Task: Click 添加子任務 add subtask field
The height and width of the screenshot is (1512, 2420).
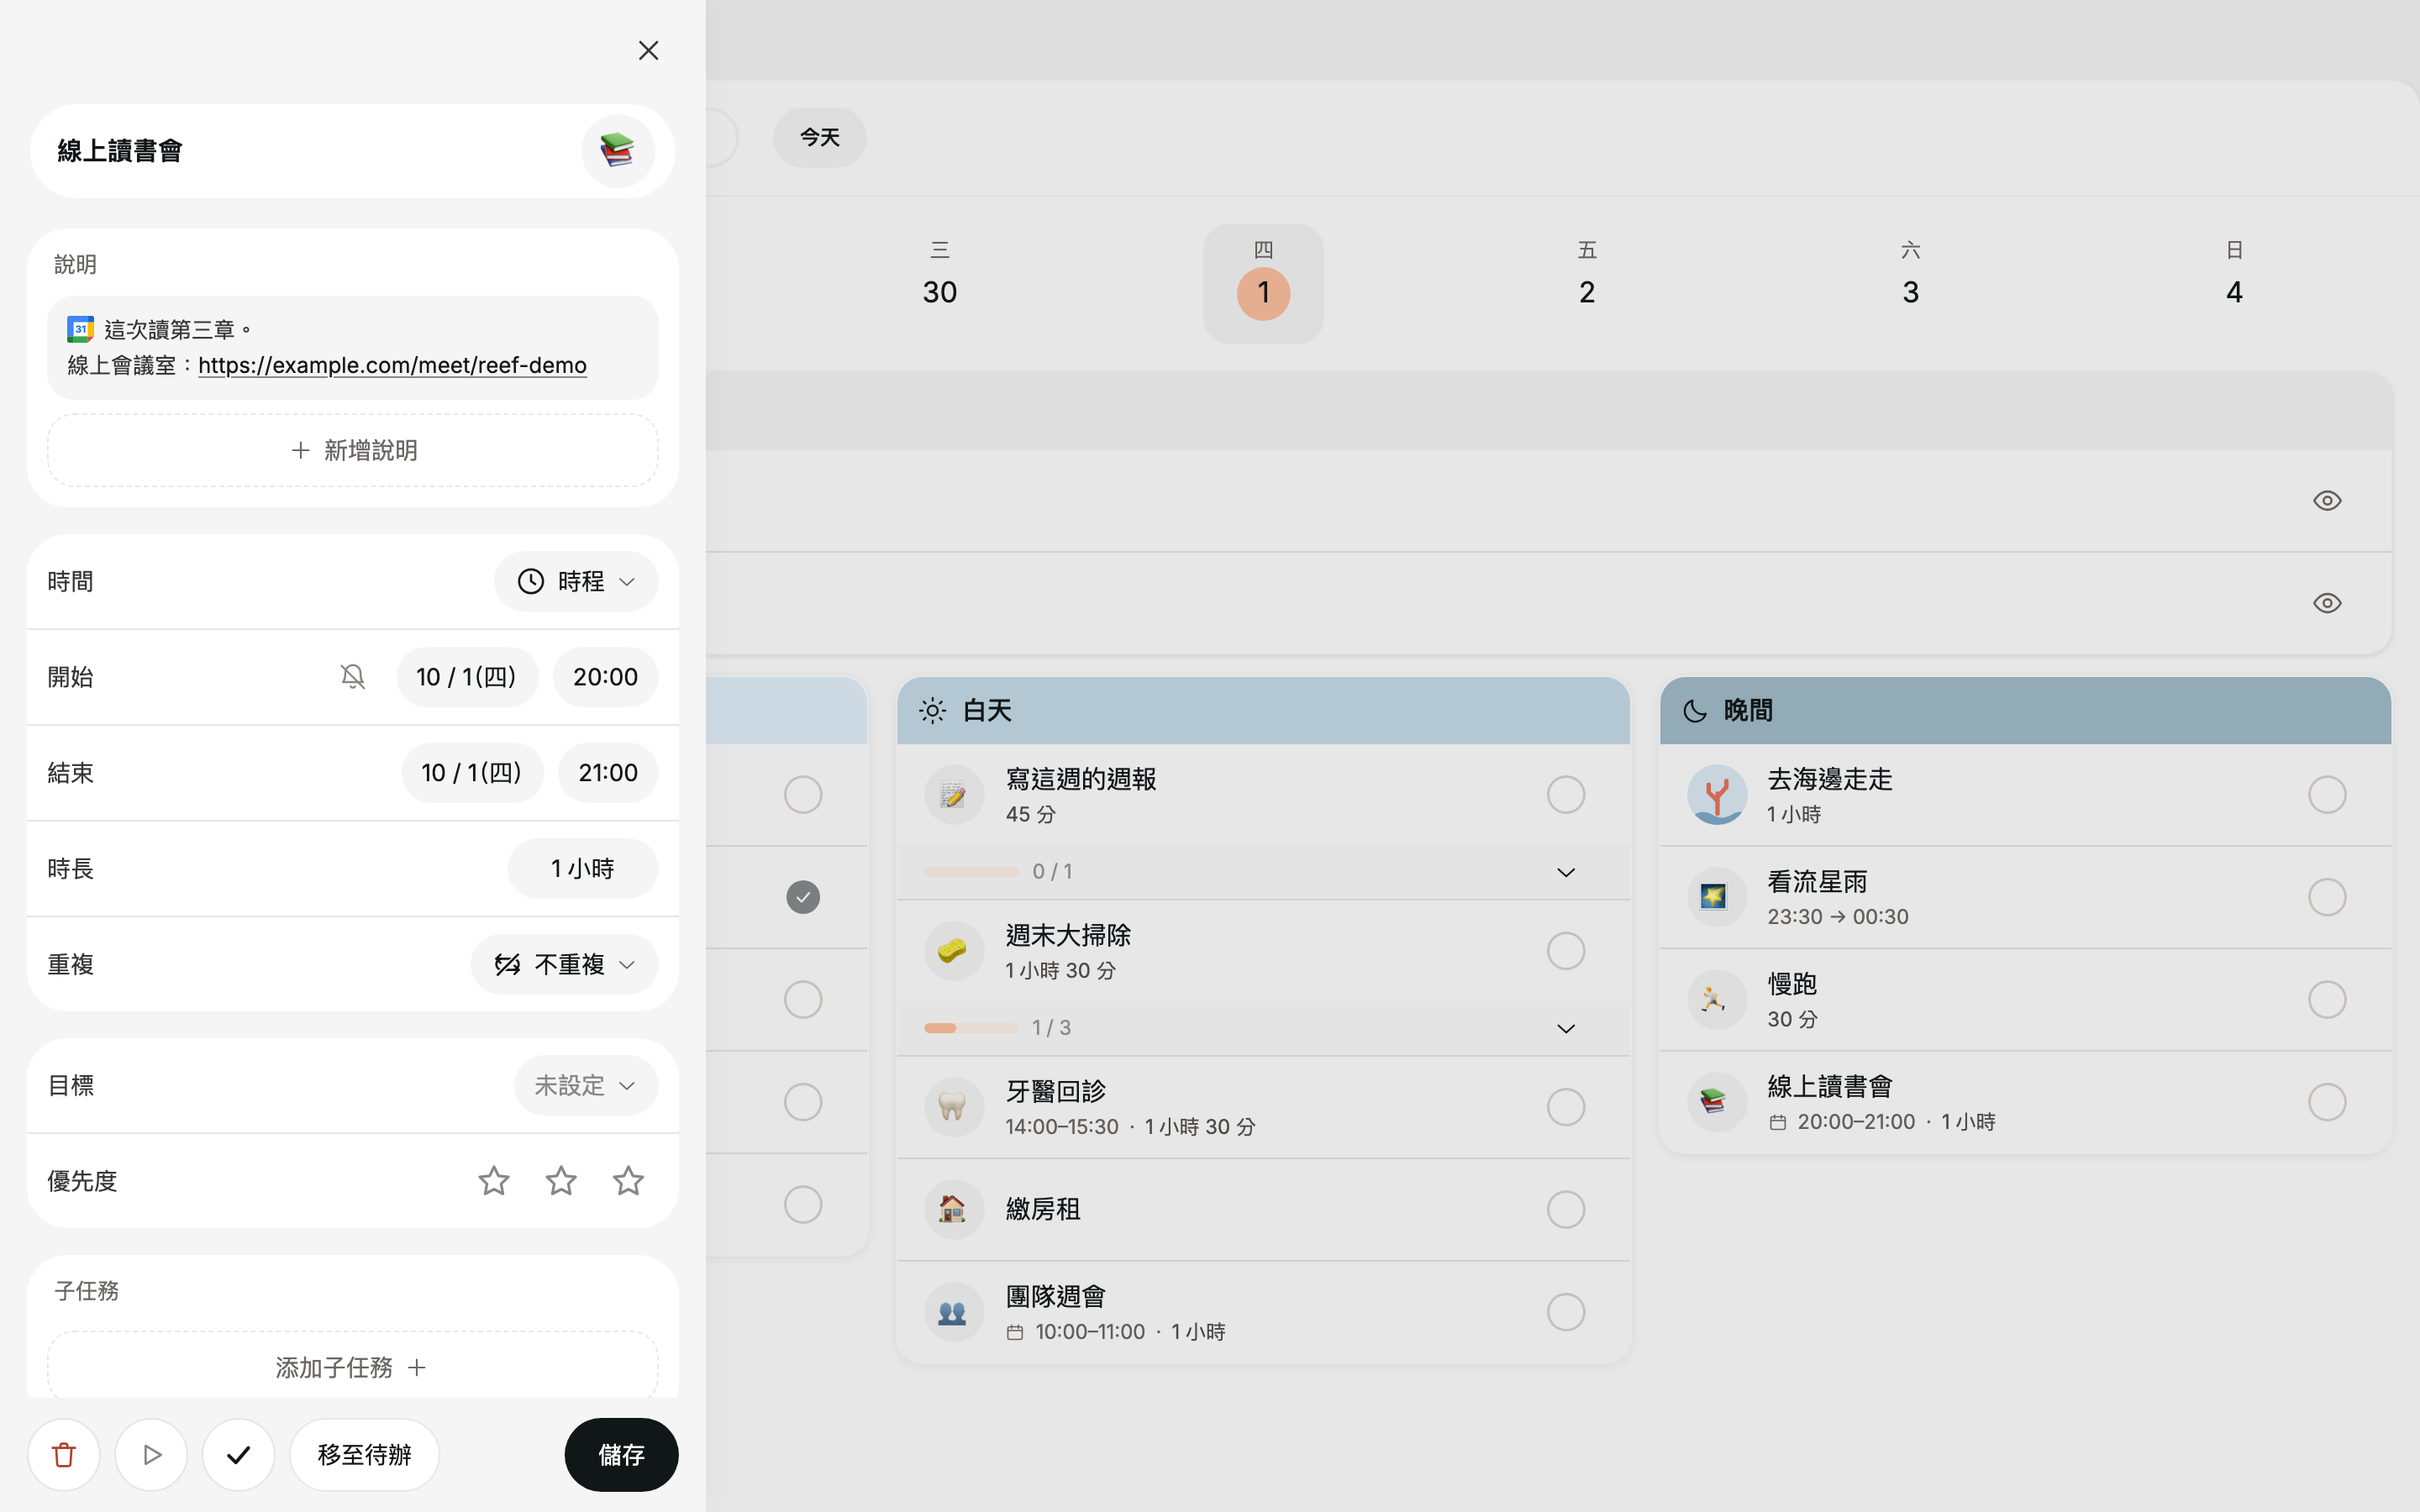Action: pyautogui.click(x=352, y=1367)
